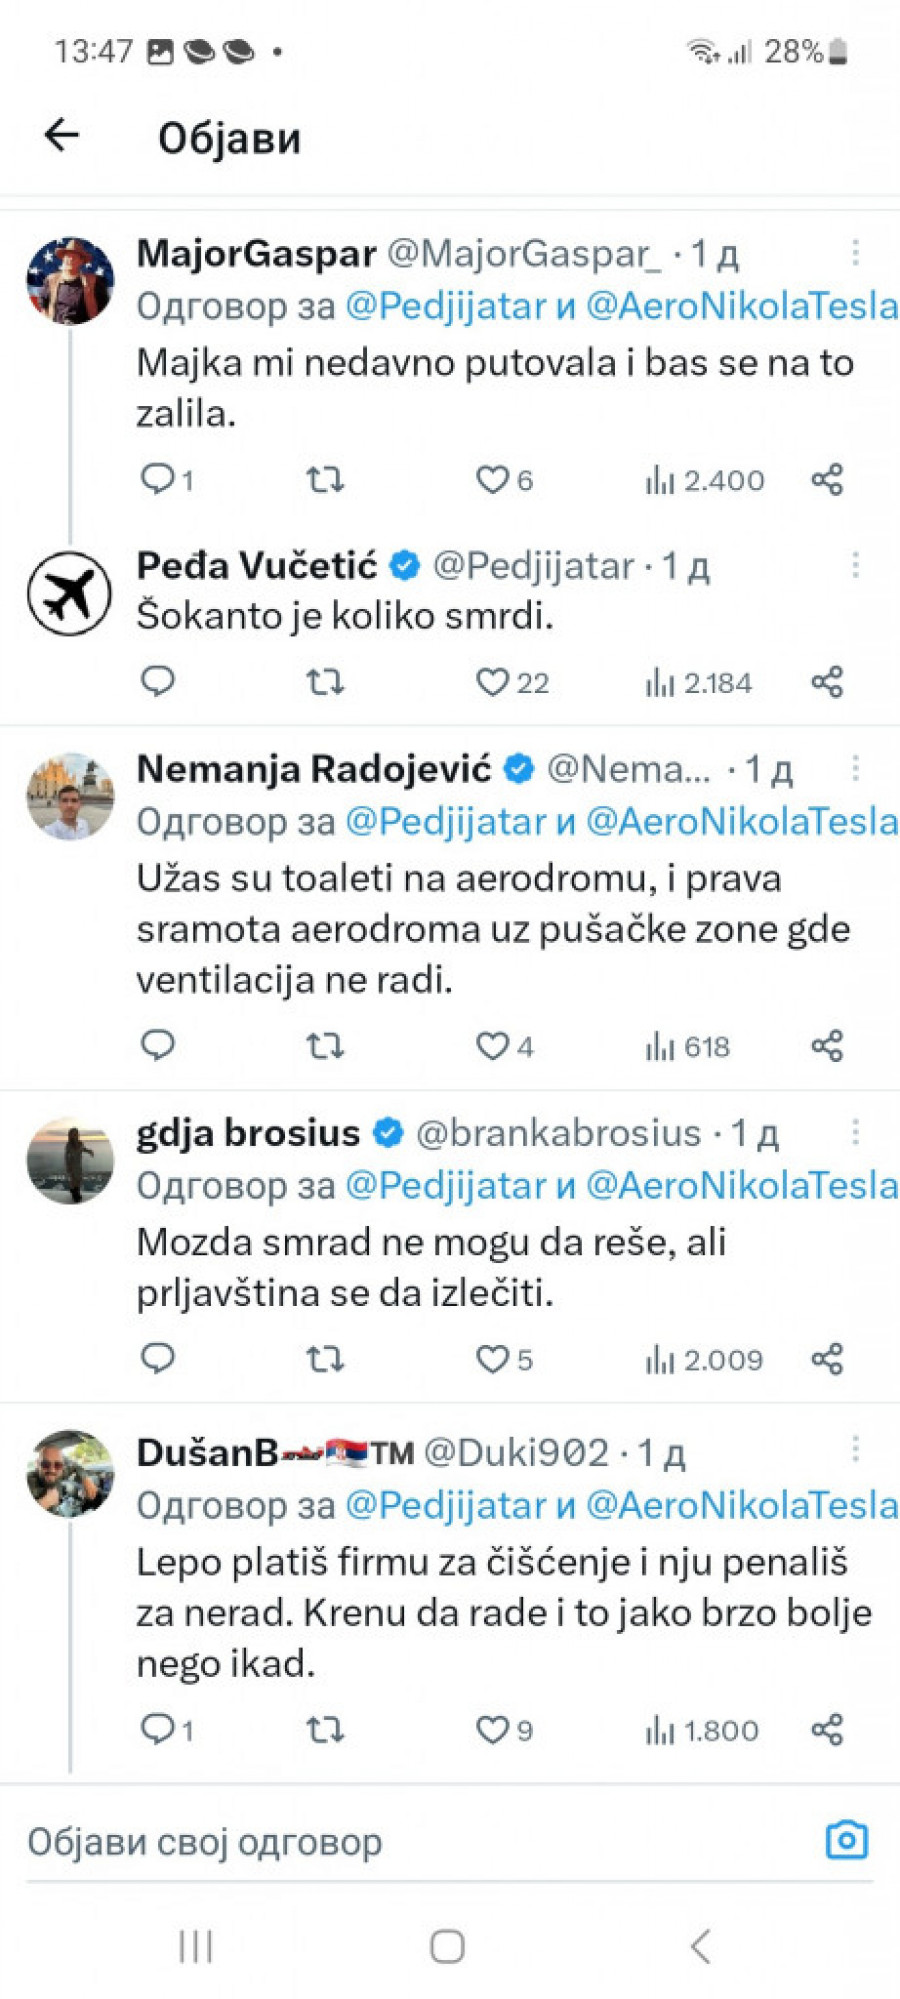The height and width of the screenshot is (1999, 900).
Task: Open camera icon in reply bar
Action: click(846, 1840)
